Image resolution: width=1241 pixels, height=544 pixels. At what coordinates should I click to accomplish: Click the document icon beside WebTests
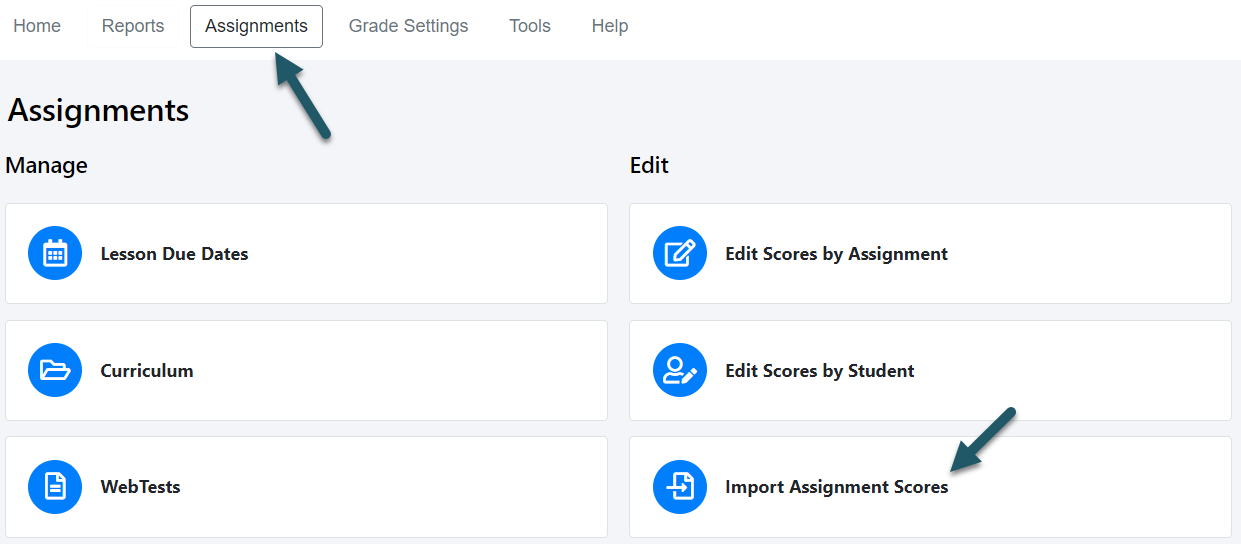click(x=55, y=487)
